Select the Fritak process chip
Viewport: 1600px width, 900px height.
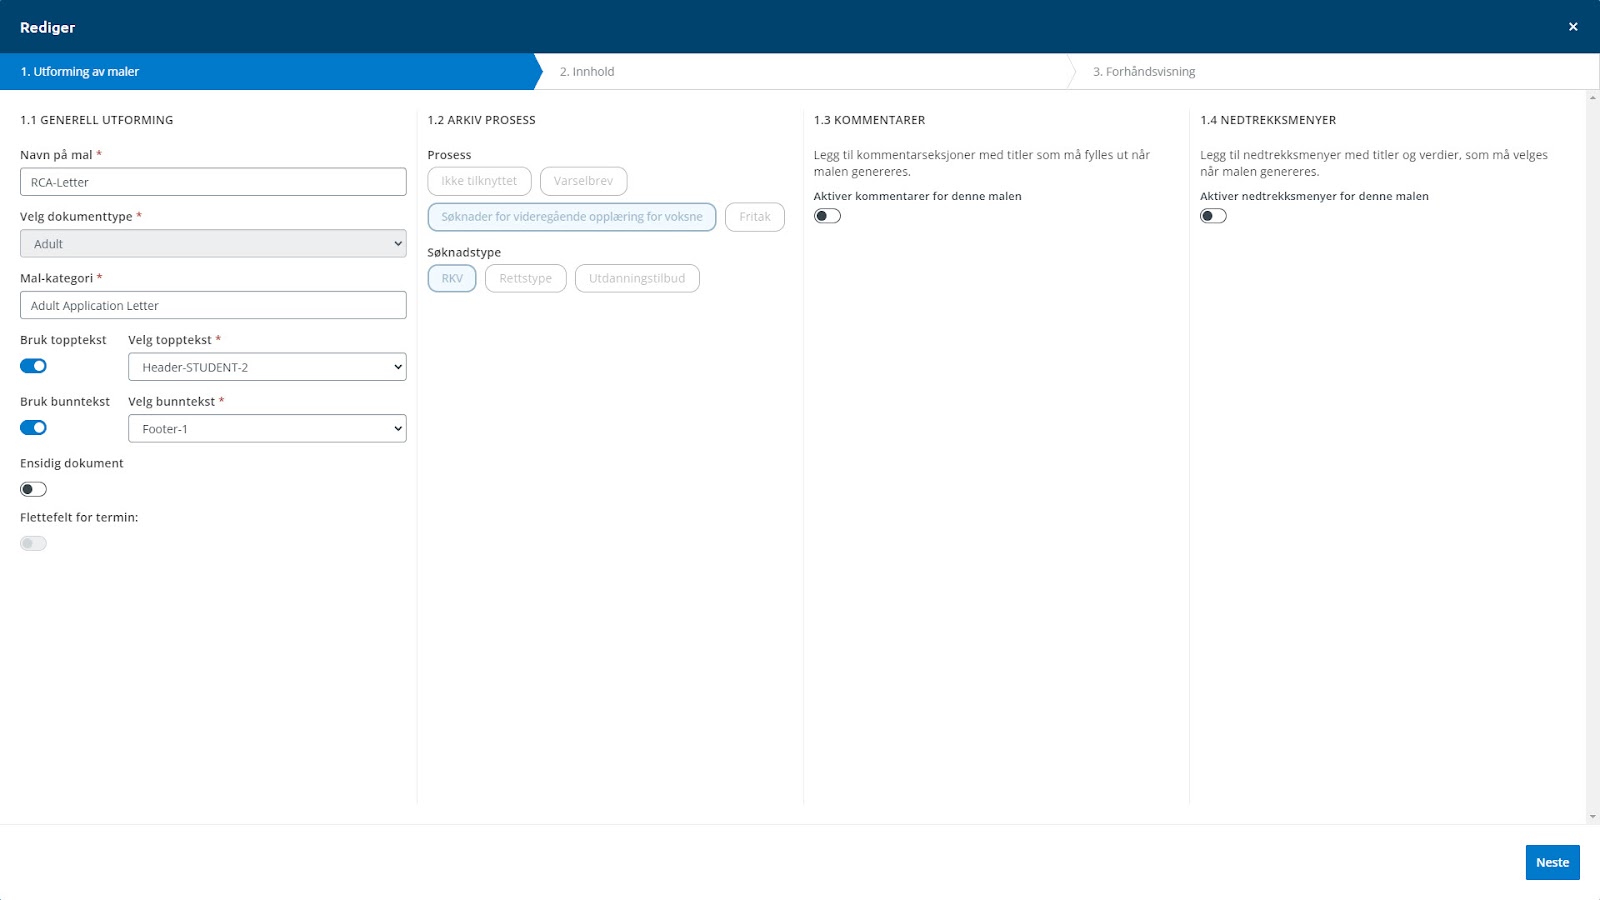[x=755, y=217]
